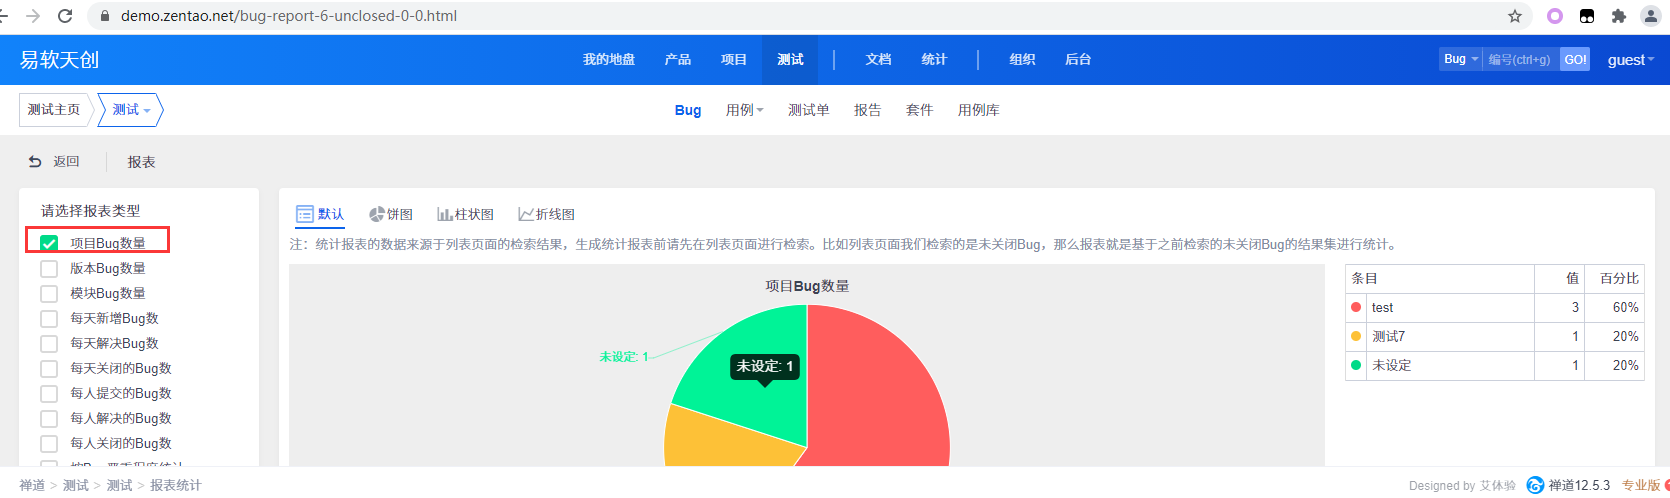Open 文档 in top navigation
The width and height of the screenshot is (1670, 498).
point(878,59)
